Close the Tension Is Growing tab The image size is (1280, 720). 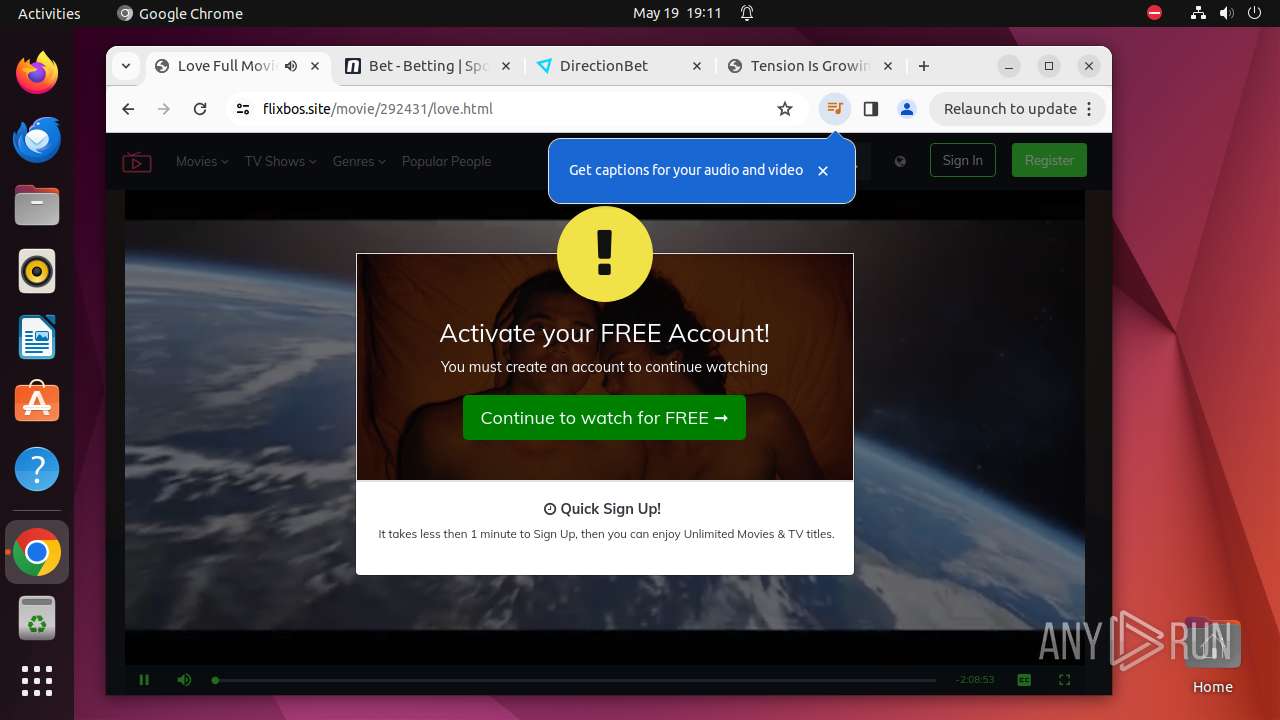pyautogui.click(x=889, y=66)
